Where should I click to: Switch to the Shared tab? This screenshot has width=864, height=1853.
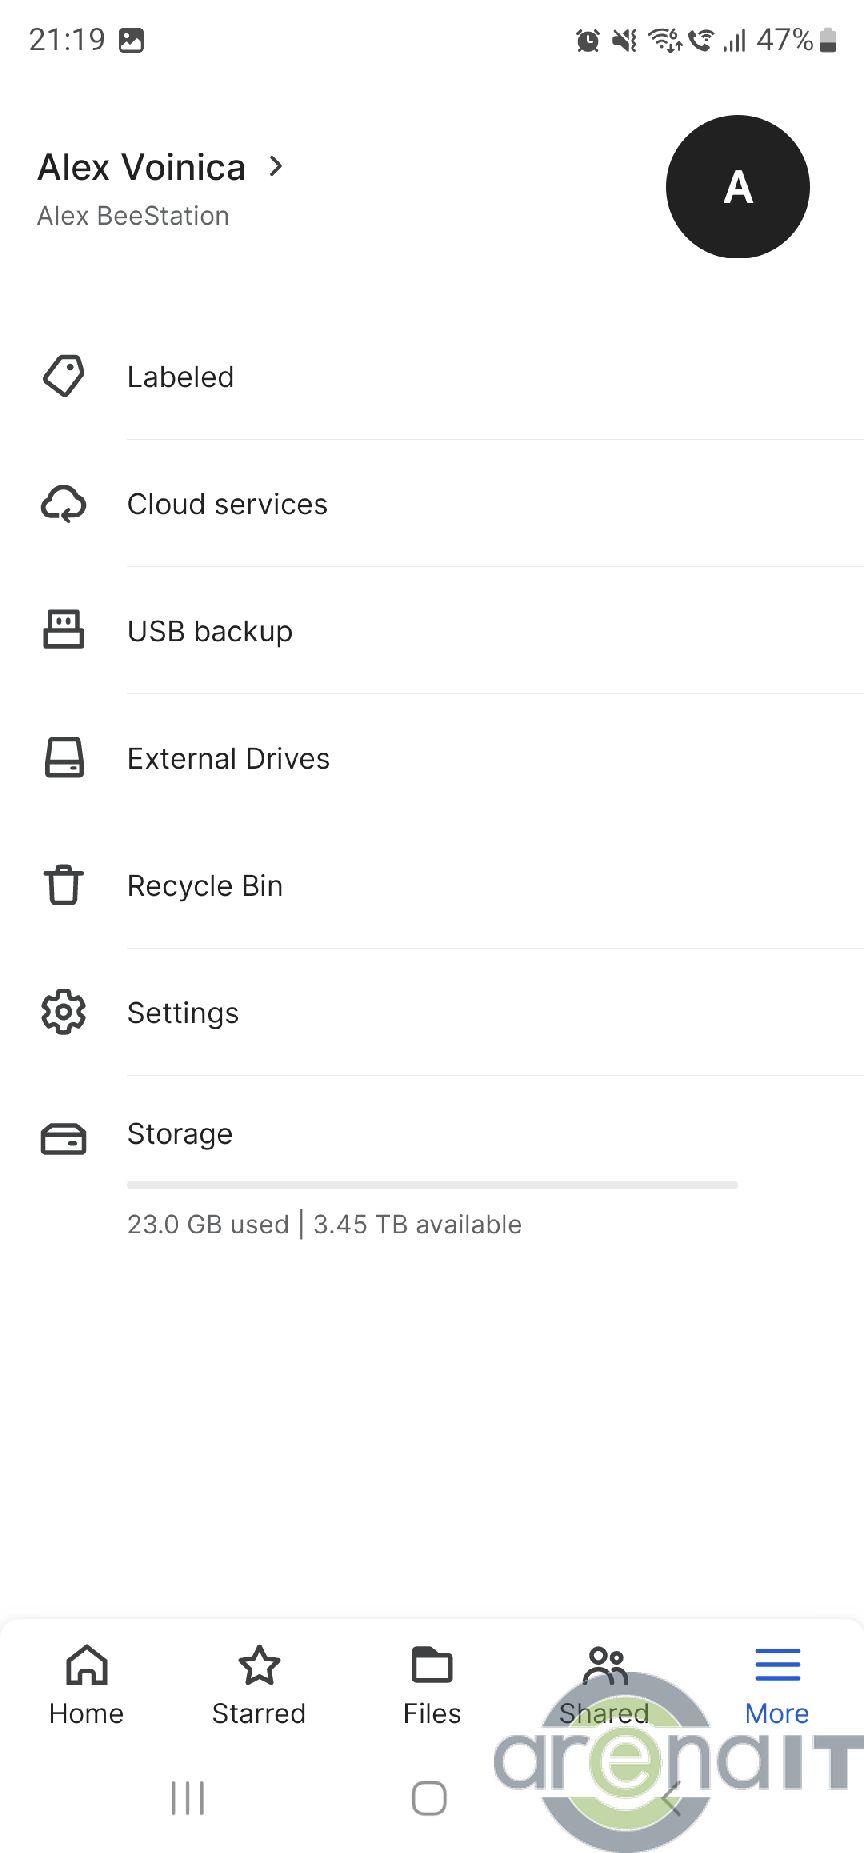click(x=604, y=1685)
